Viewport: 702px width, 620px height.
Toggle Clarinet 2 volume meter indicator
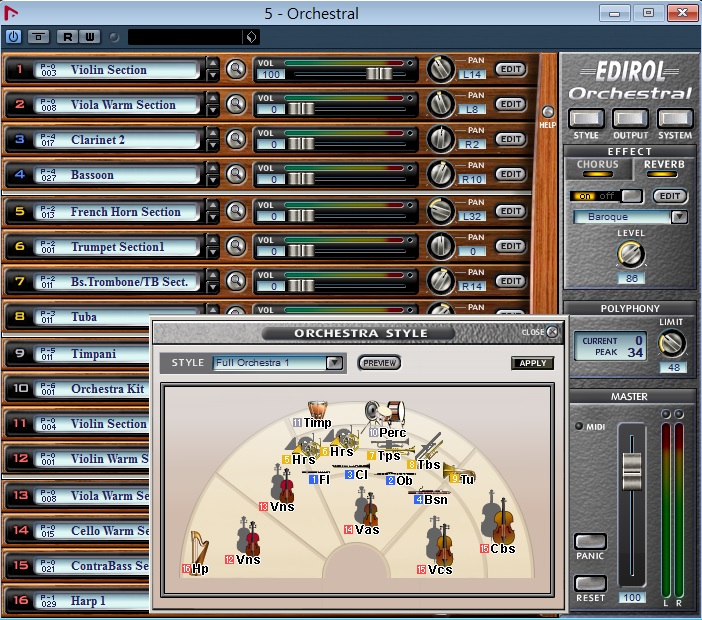pyautogui.click(x=410, y=133)
